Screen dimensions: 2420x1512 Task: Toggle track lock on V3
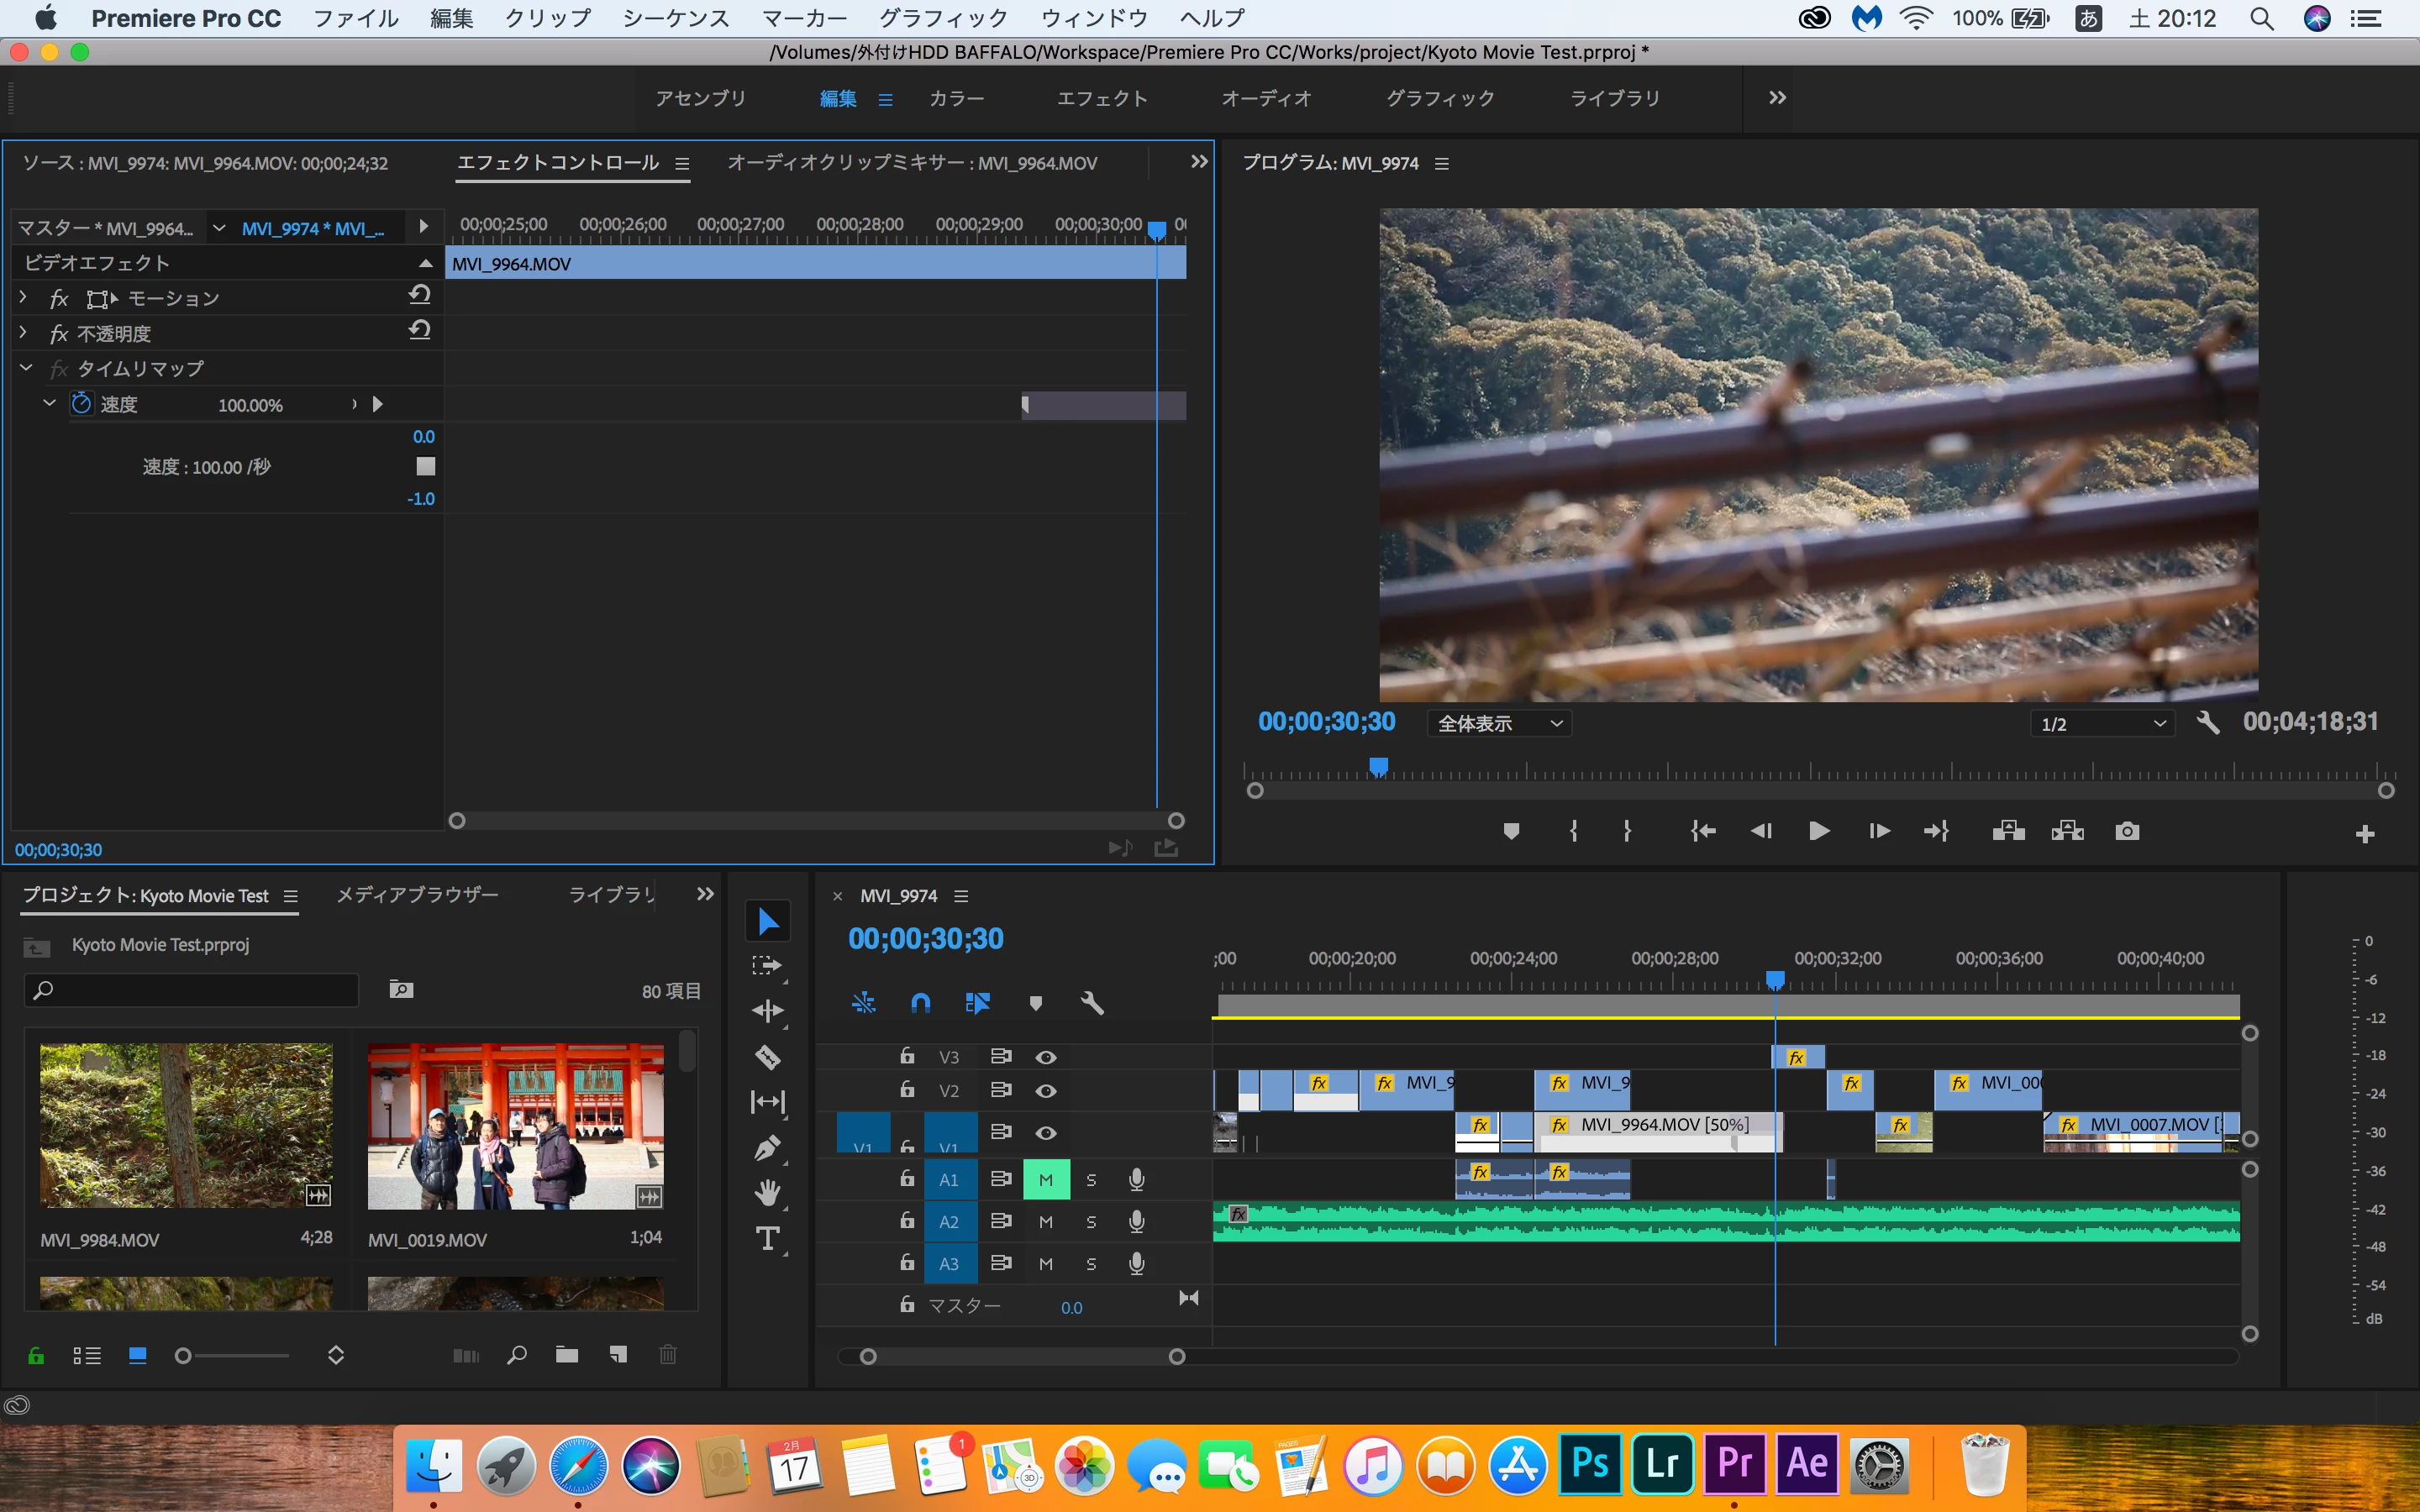907,1056
